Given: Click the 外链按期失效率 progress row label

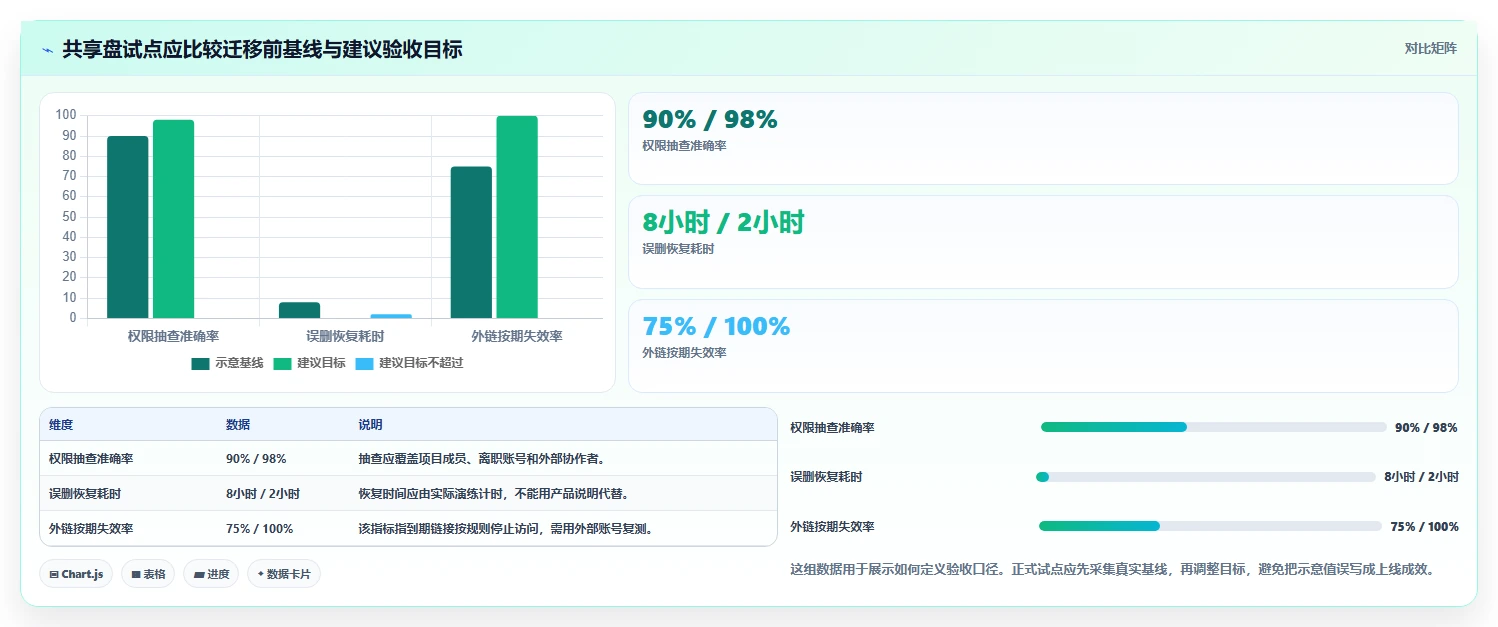Looking at the screenshot, I should pyautogui.click(x=832, y=526).
